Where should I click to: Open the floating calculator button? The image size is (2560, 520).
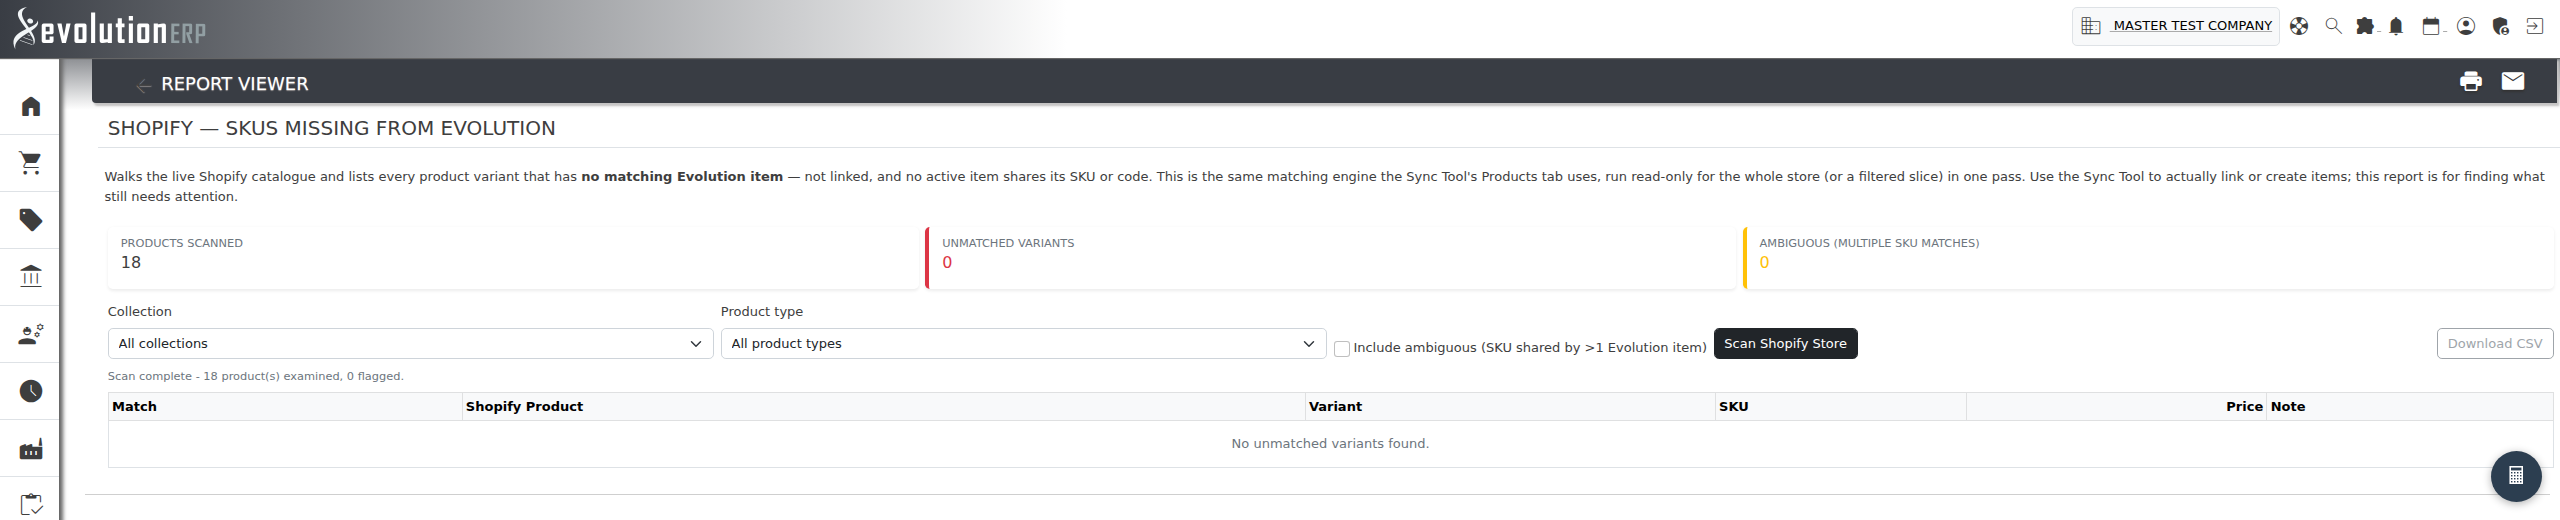coord(2516,476)
